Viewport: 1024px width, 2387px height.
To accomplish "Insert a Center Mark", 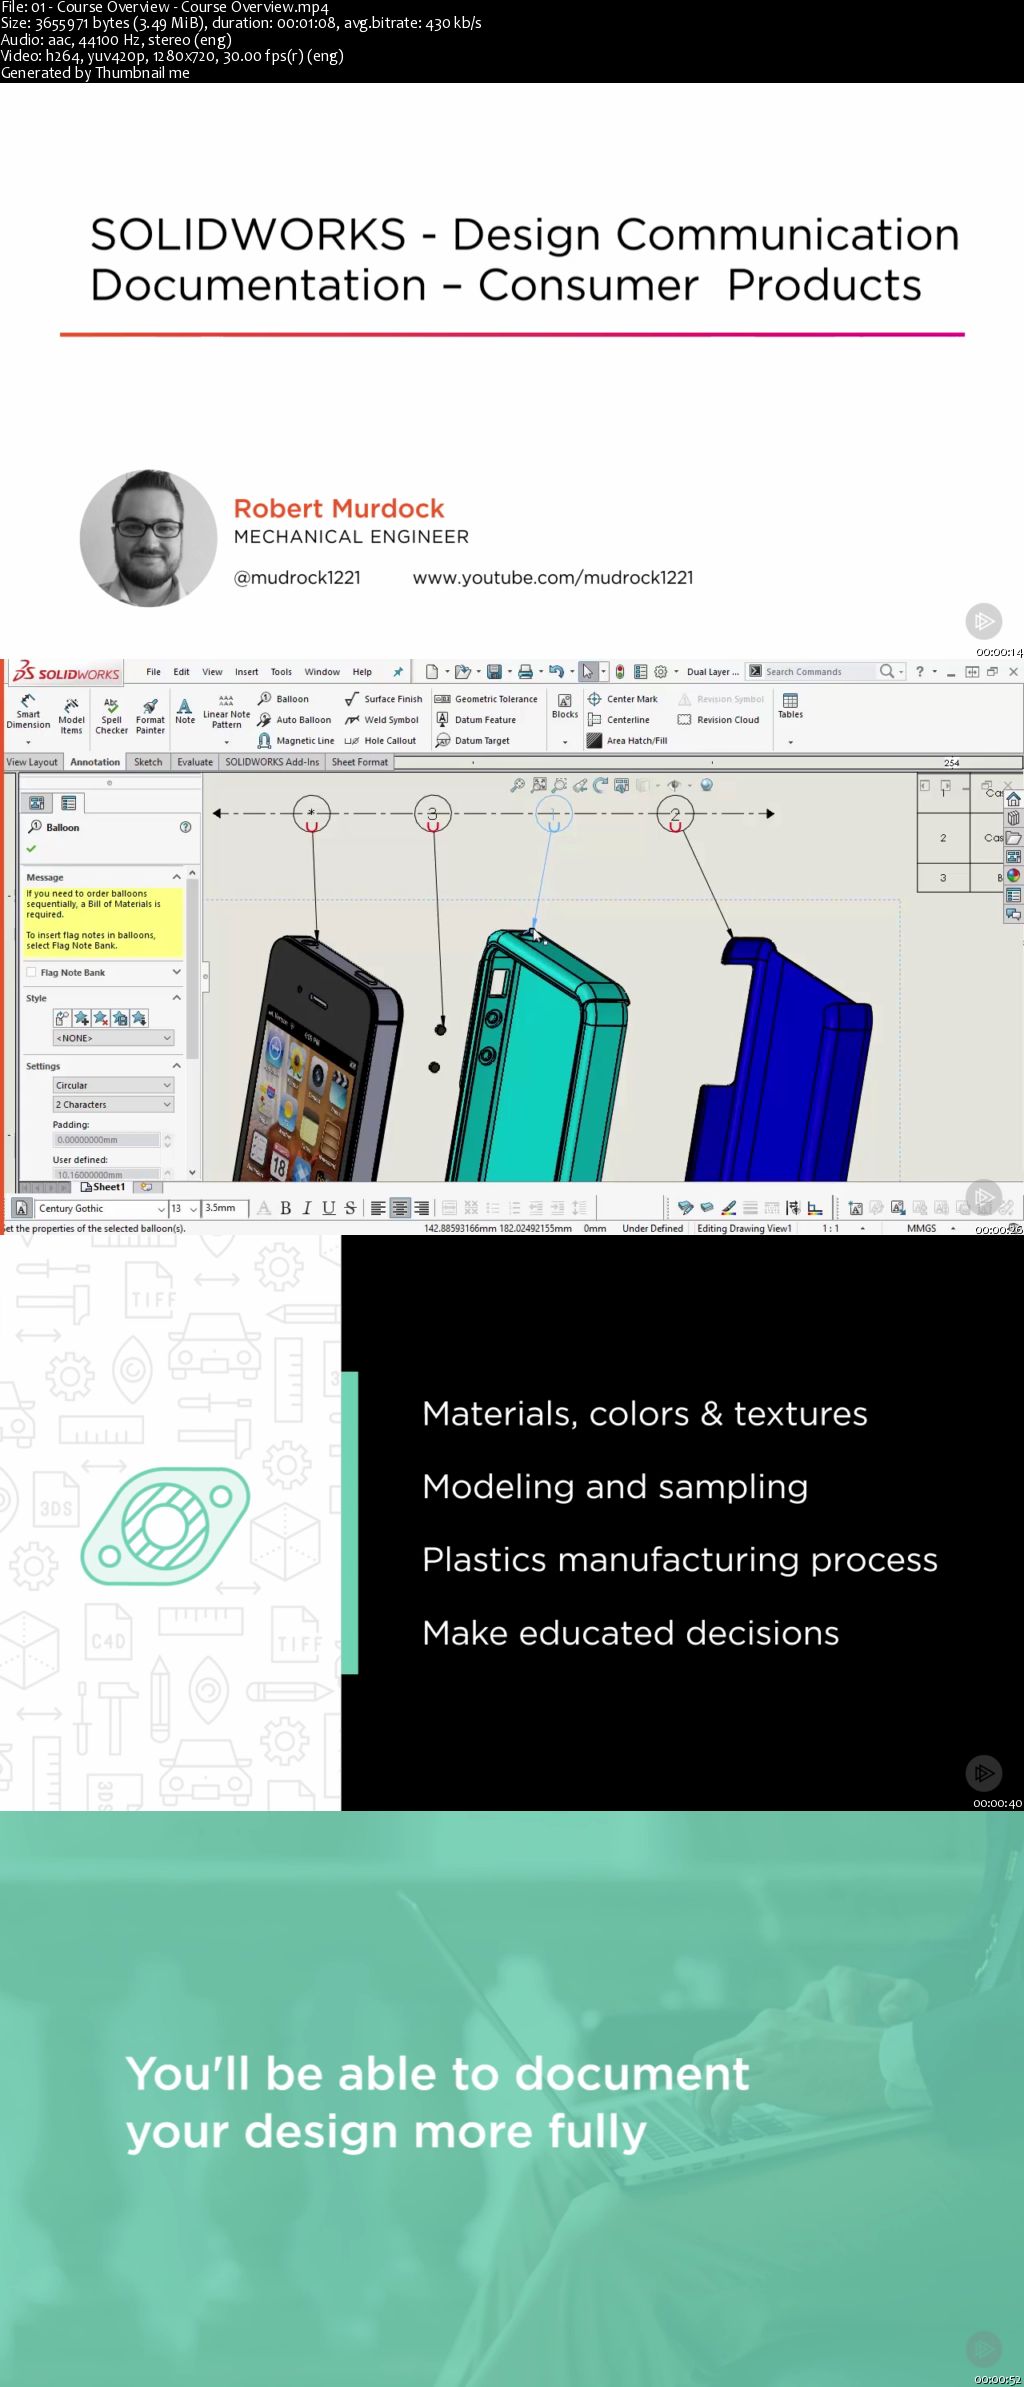I will tap(622, 699).
